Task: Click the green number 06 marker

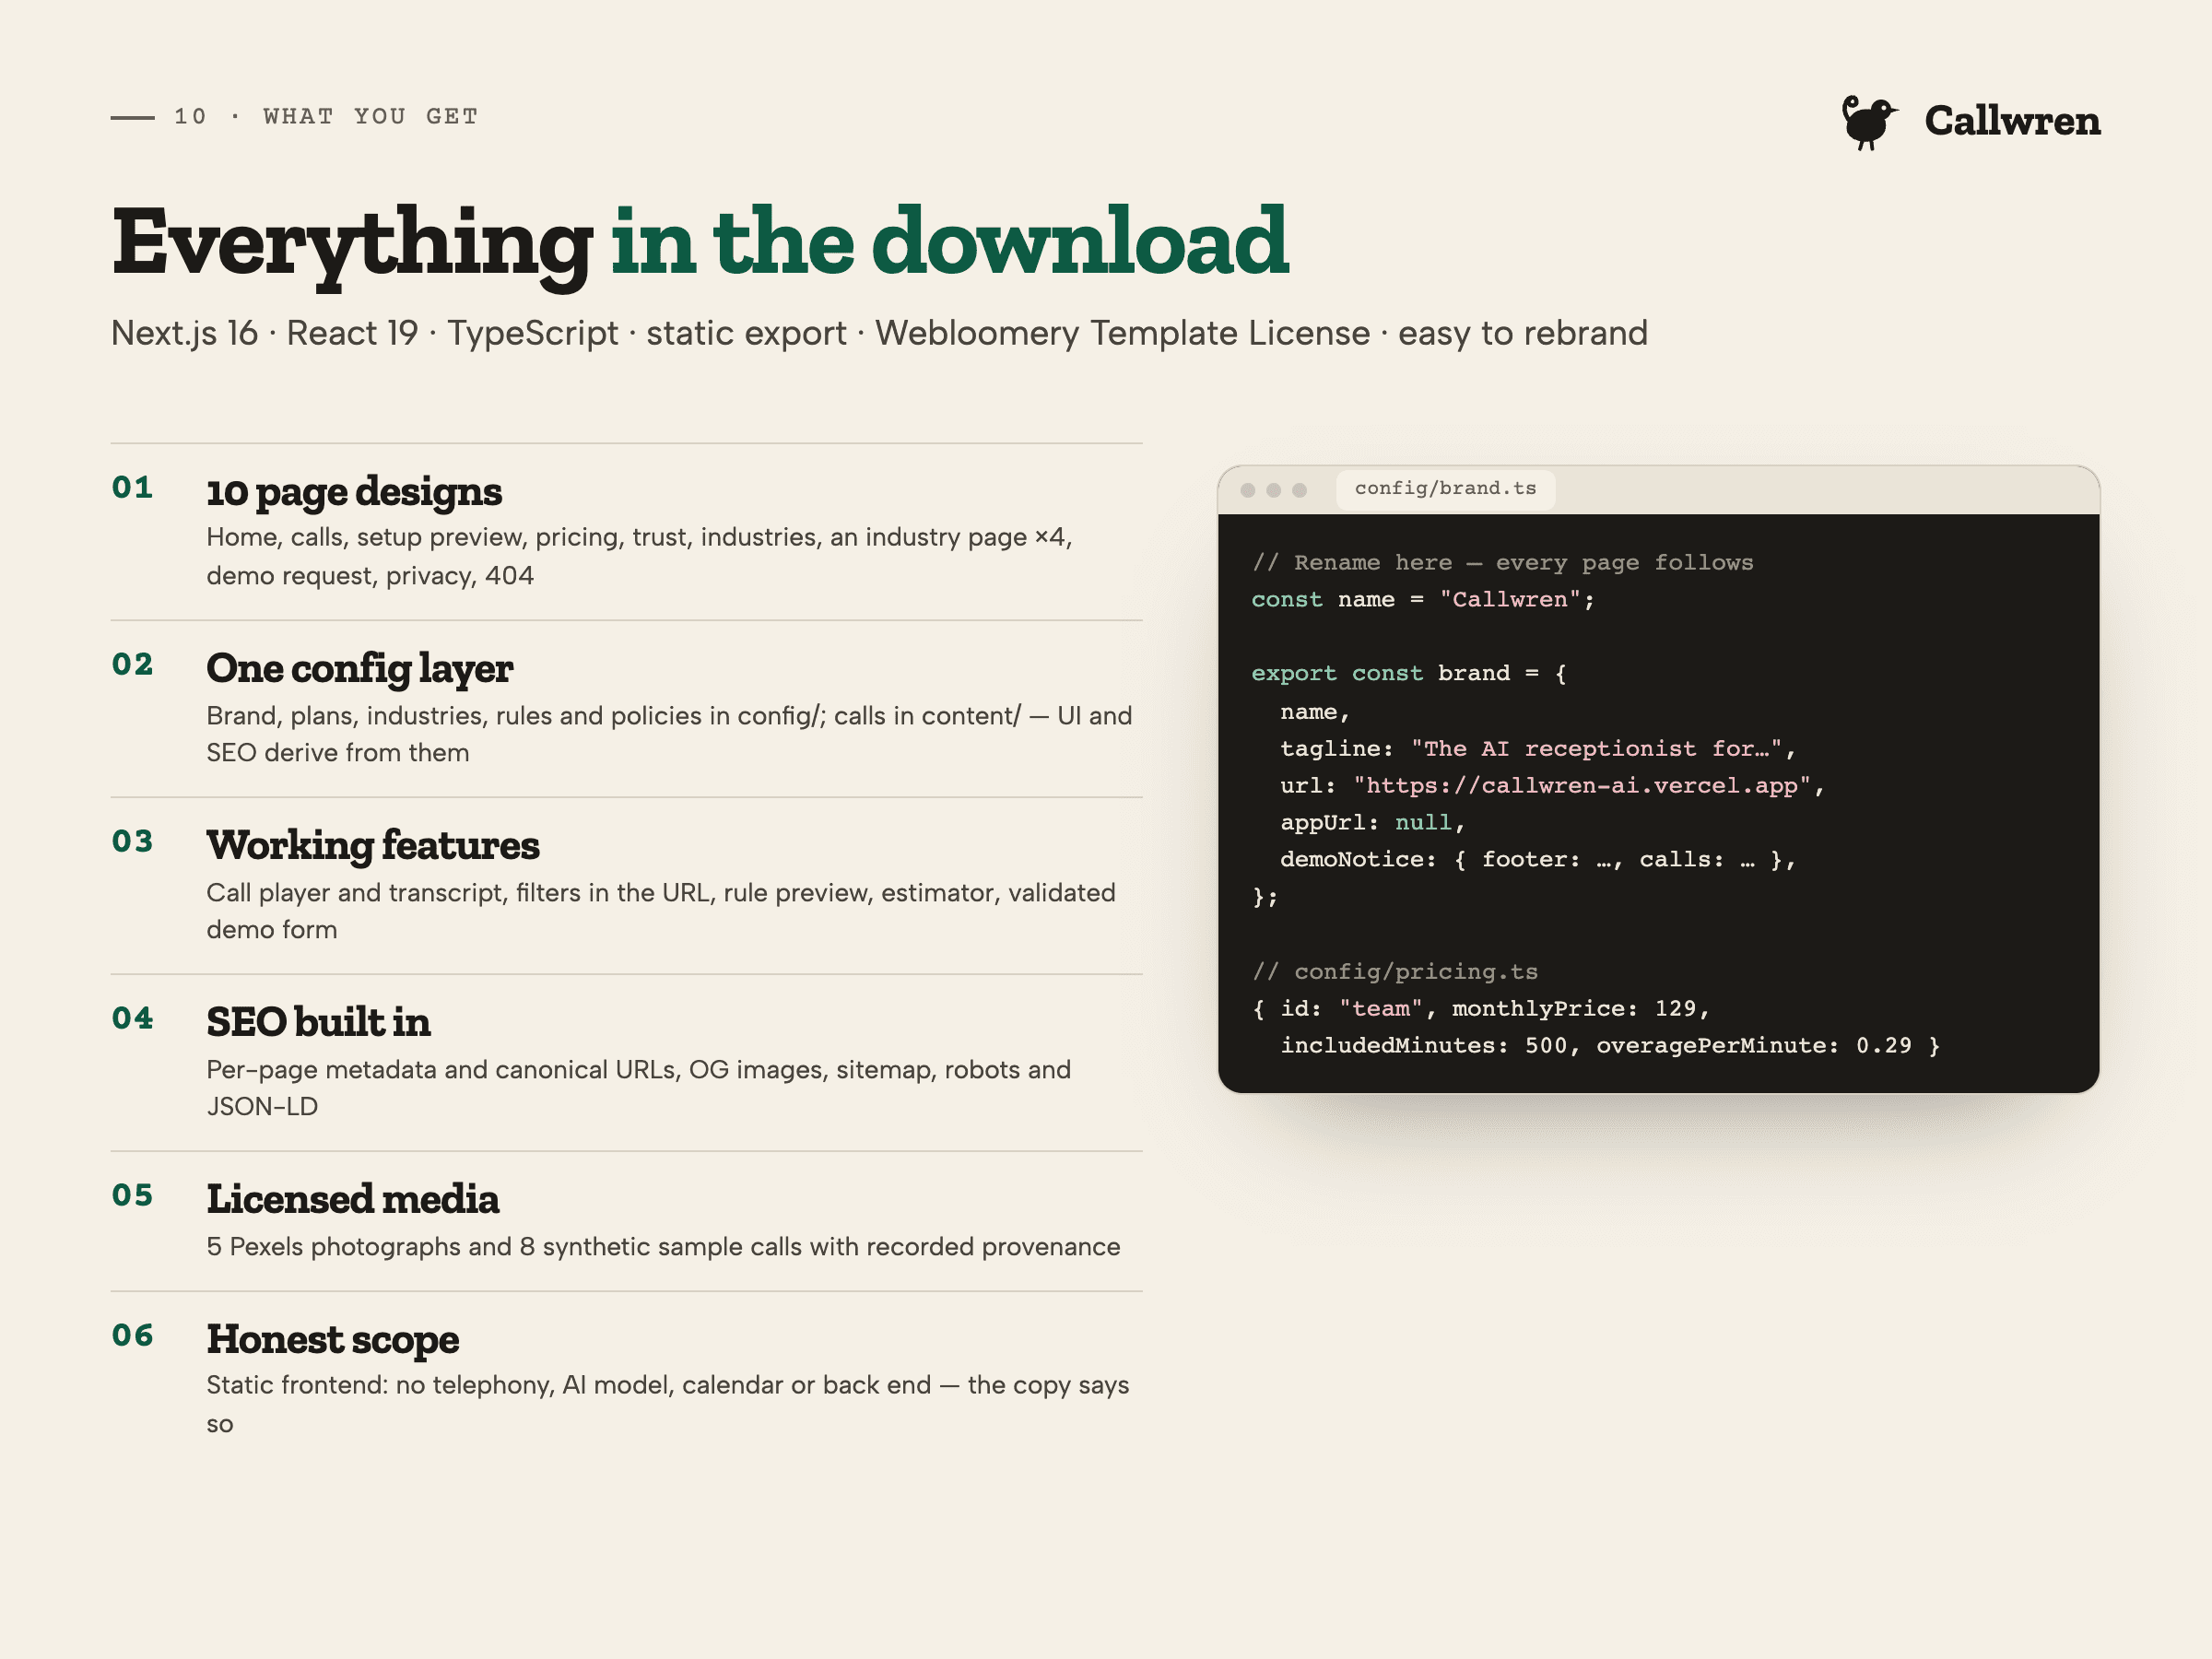Action: [132, 1336]
